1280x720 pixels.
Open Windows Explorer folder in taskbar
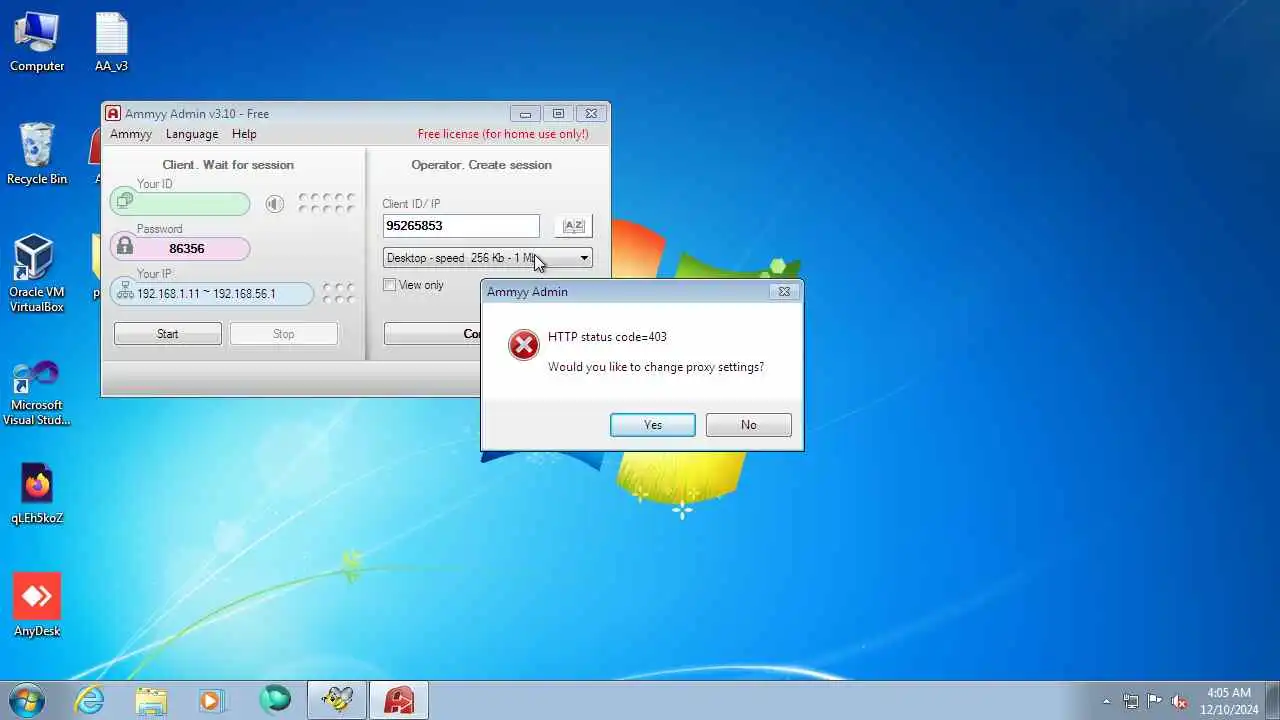pos(152,700)
